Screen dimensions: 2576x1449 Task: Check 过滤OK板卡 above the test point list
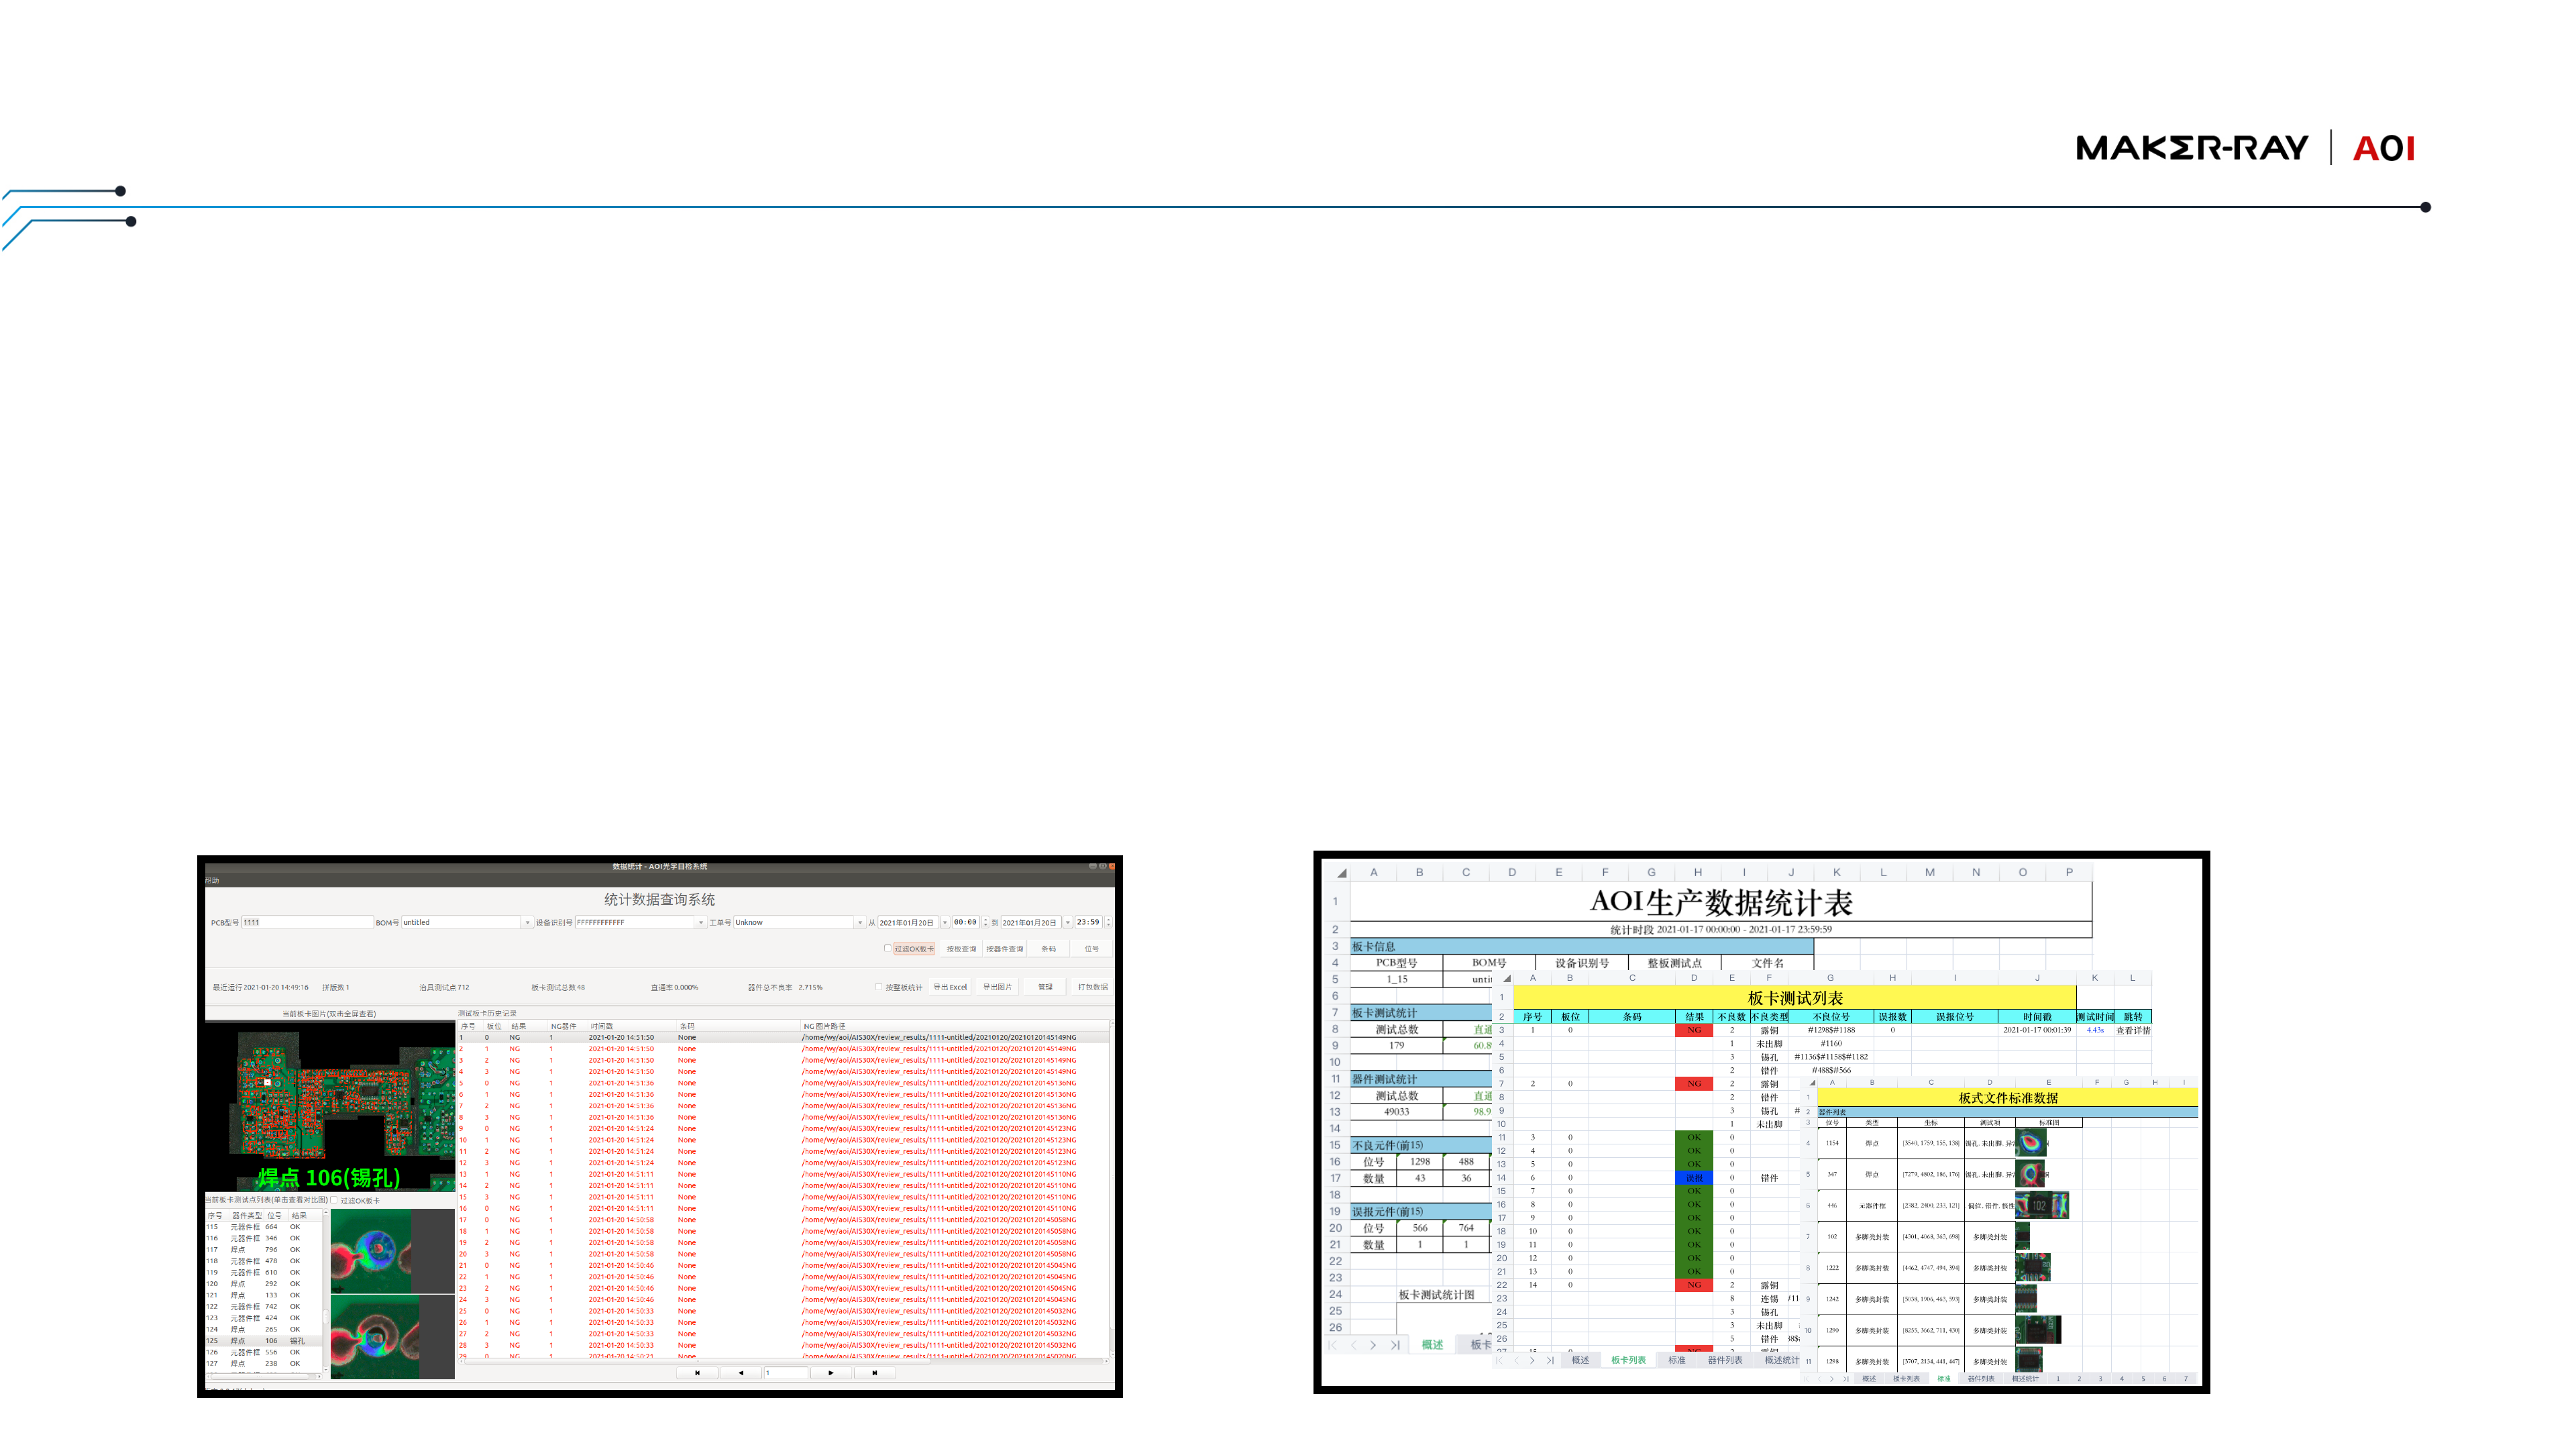pos(335,1200)
